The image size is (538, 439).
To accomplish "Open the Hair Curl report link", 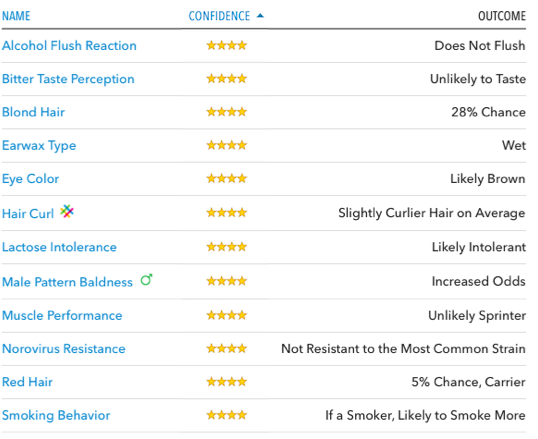I will tap(28, 214).
